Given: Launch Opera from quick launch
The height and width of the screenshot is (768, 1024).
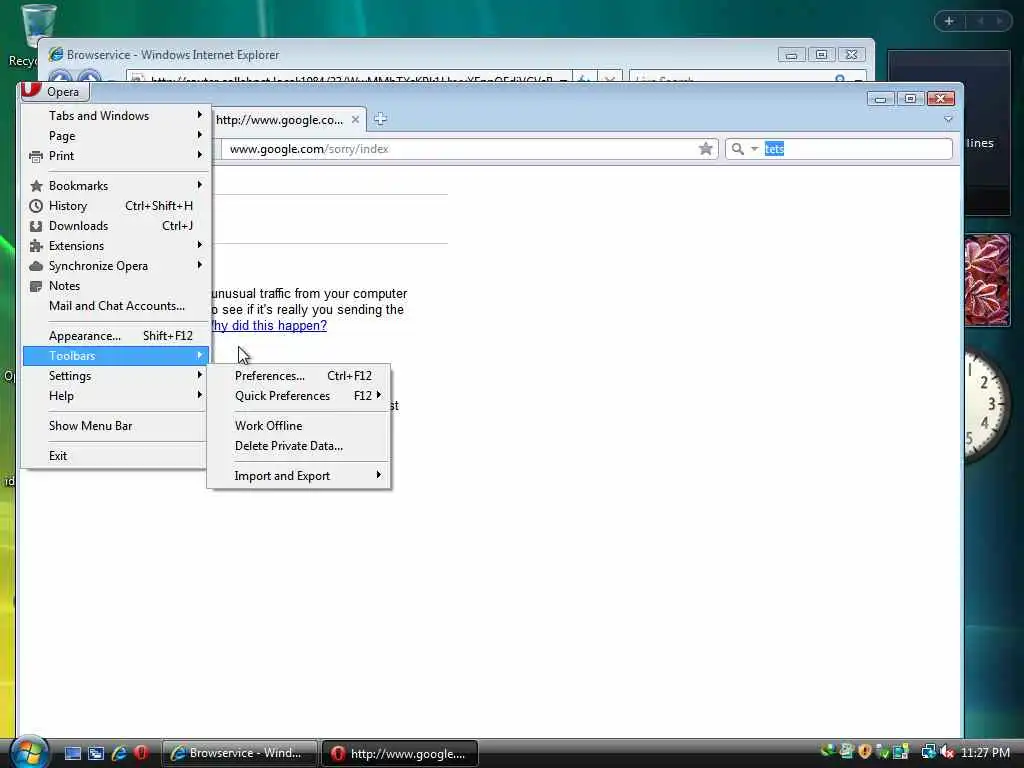Looking at the screenshot, I should 141,753.
